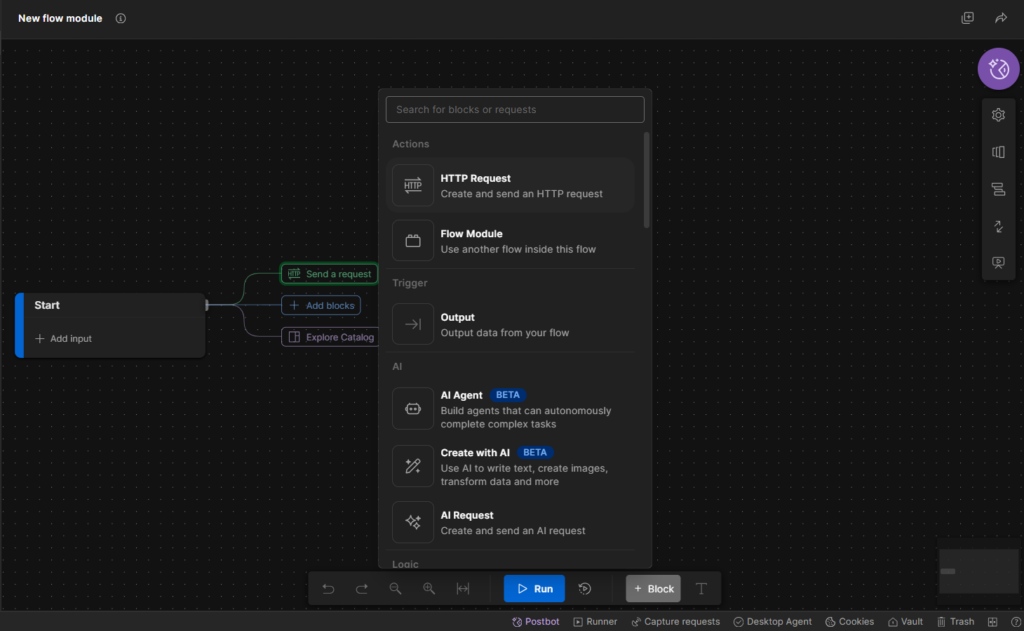
Task: Open the purple Postbot AI assistant button
Action: coord(997,69)
